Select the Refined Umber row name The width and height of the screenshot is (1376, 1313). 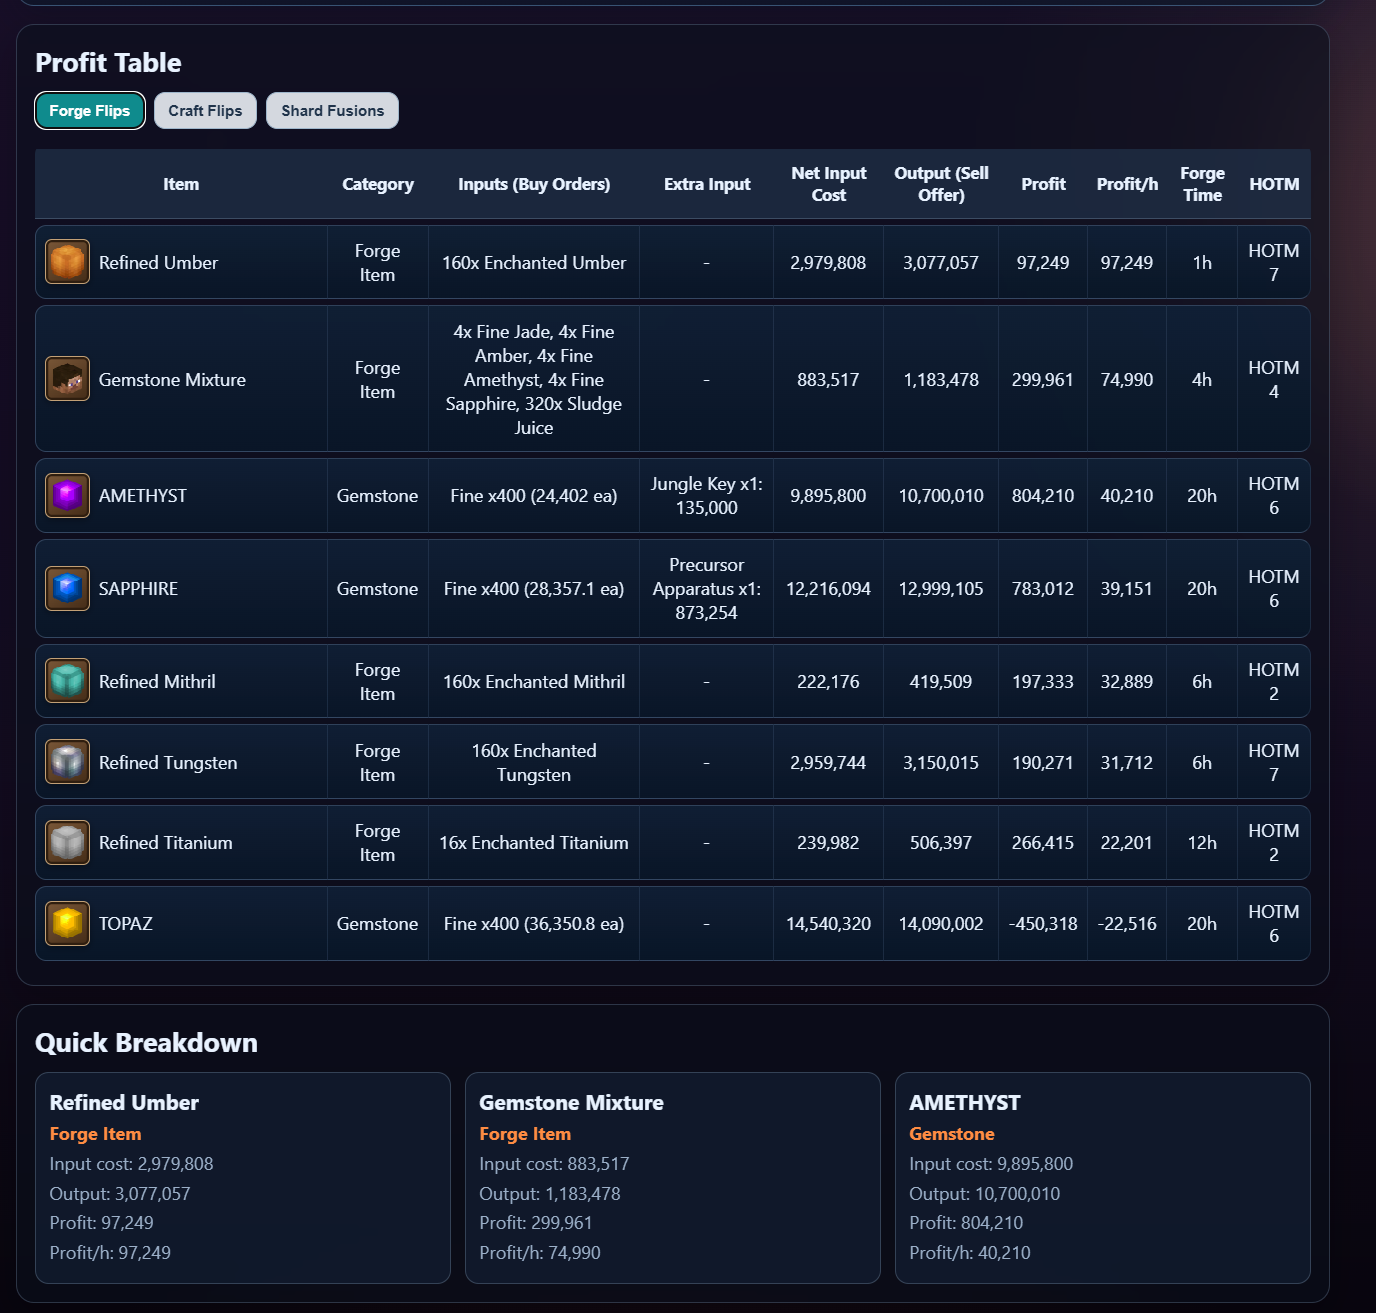158,262
